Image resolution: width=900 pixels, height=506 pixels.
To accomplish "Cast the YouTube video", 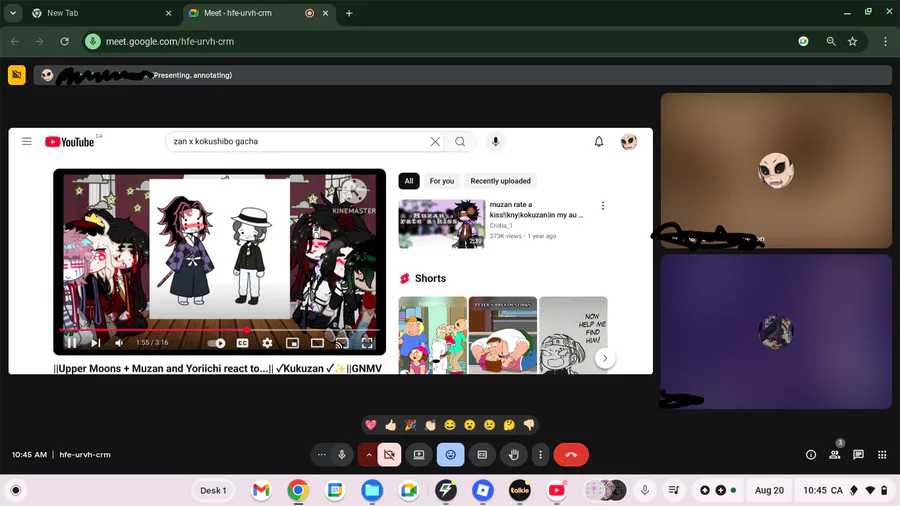I will coord(342,343).
